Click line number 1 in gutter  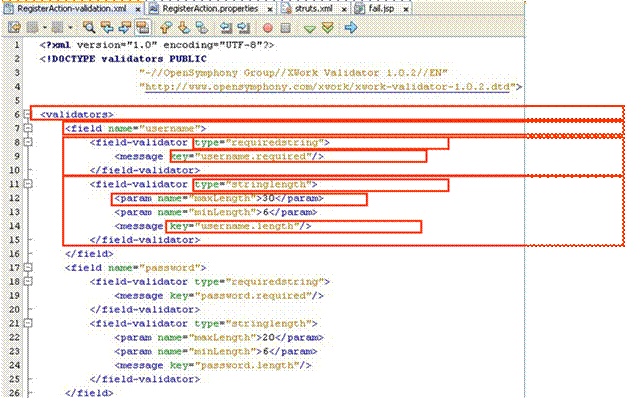point(16,45)
